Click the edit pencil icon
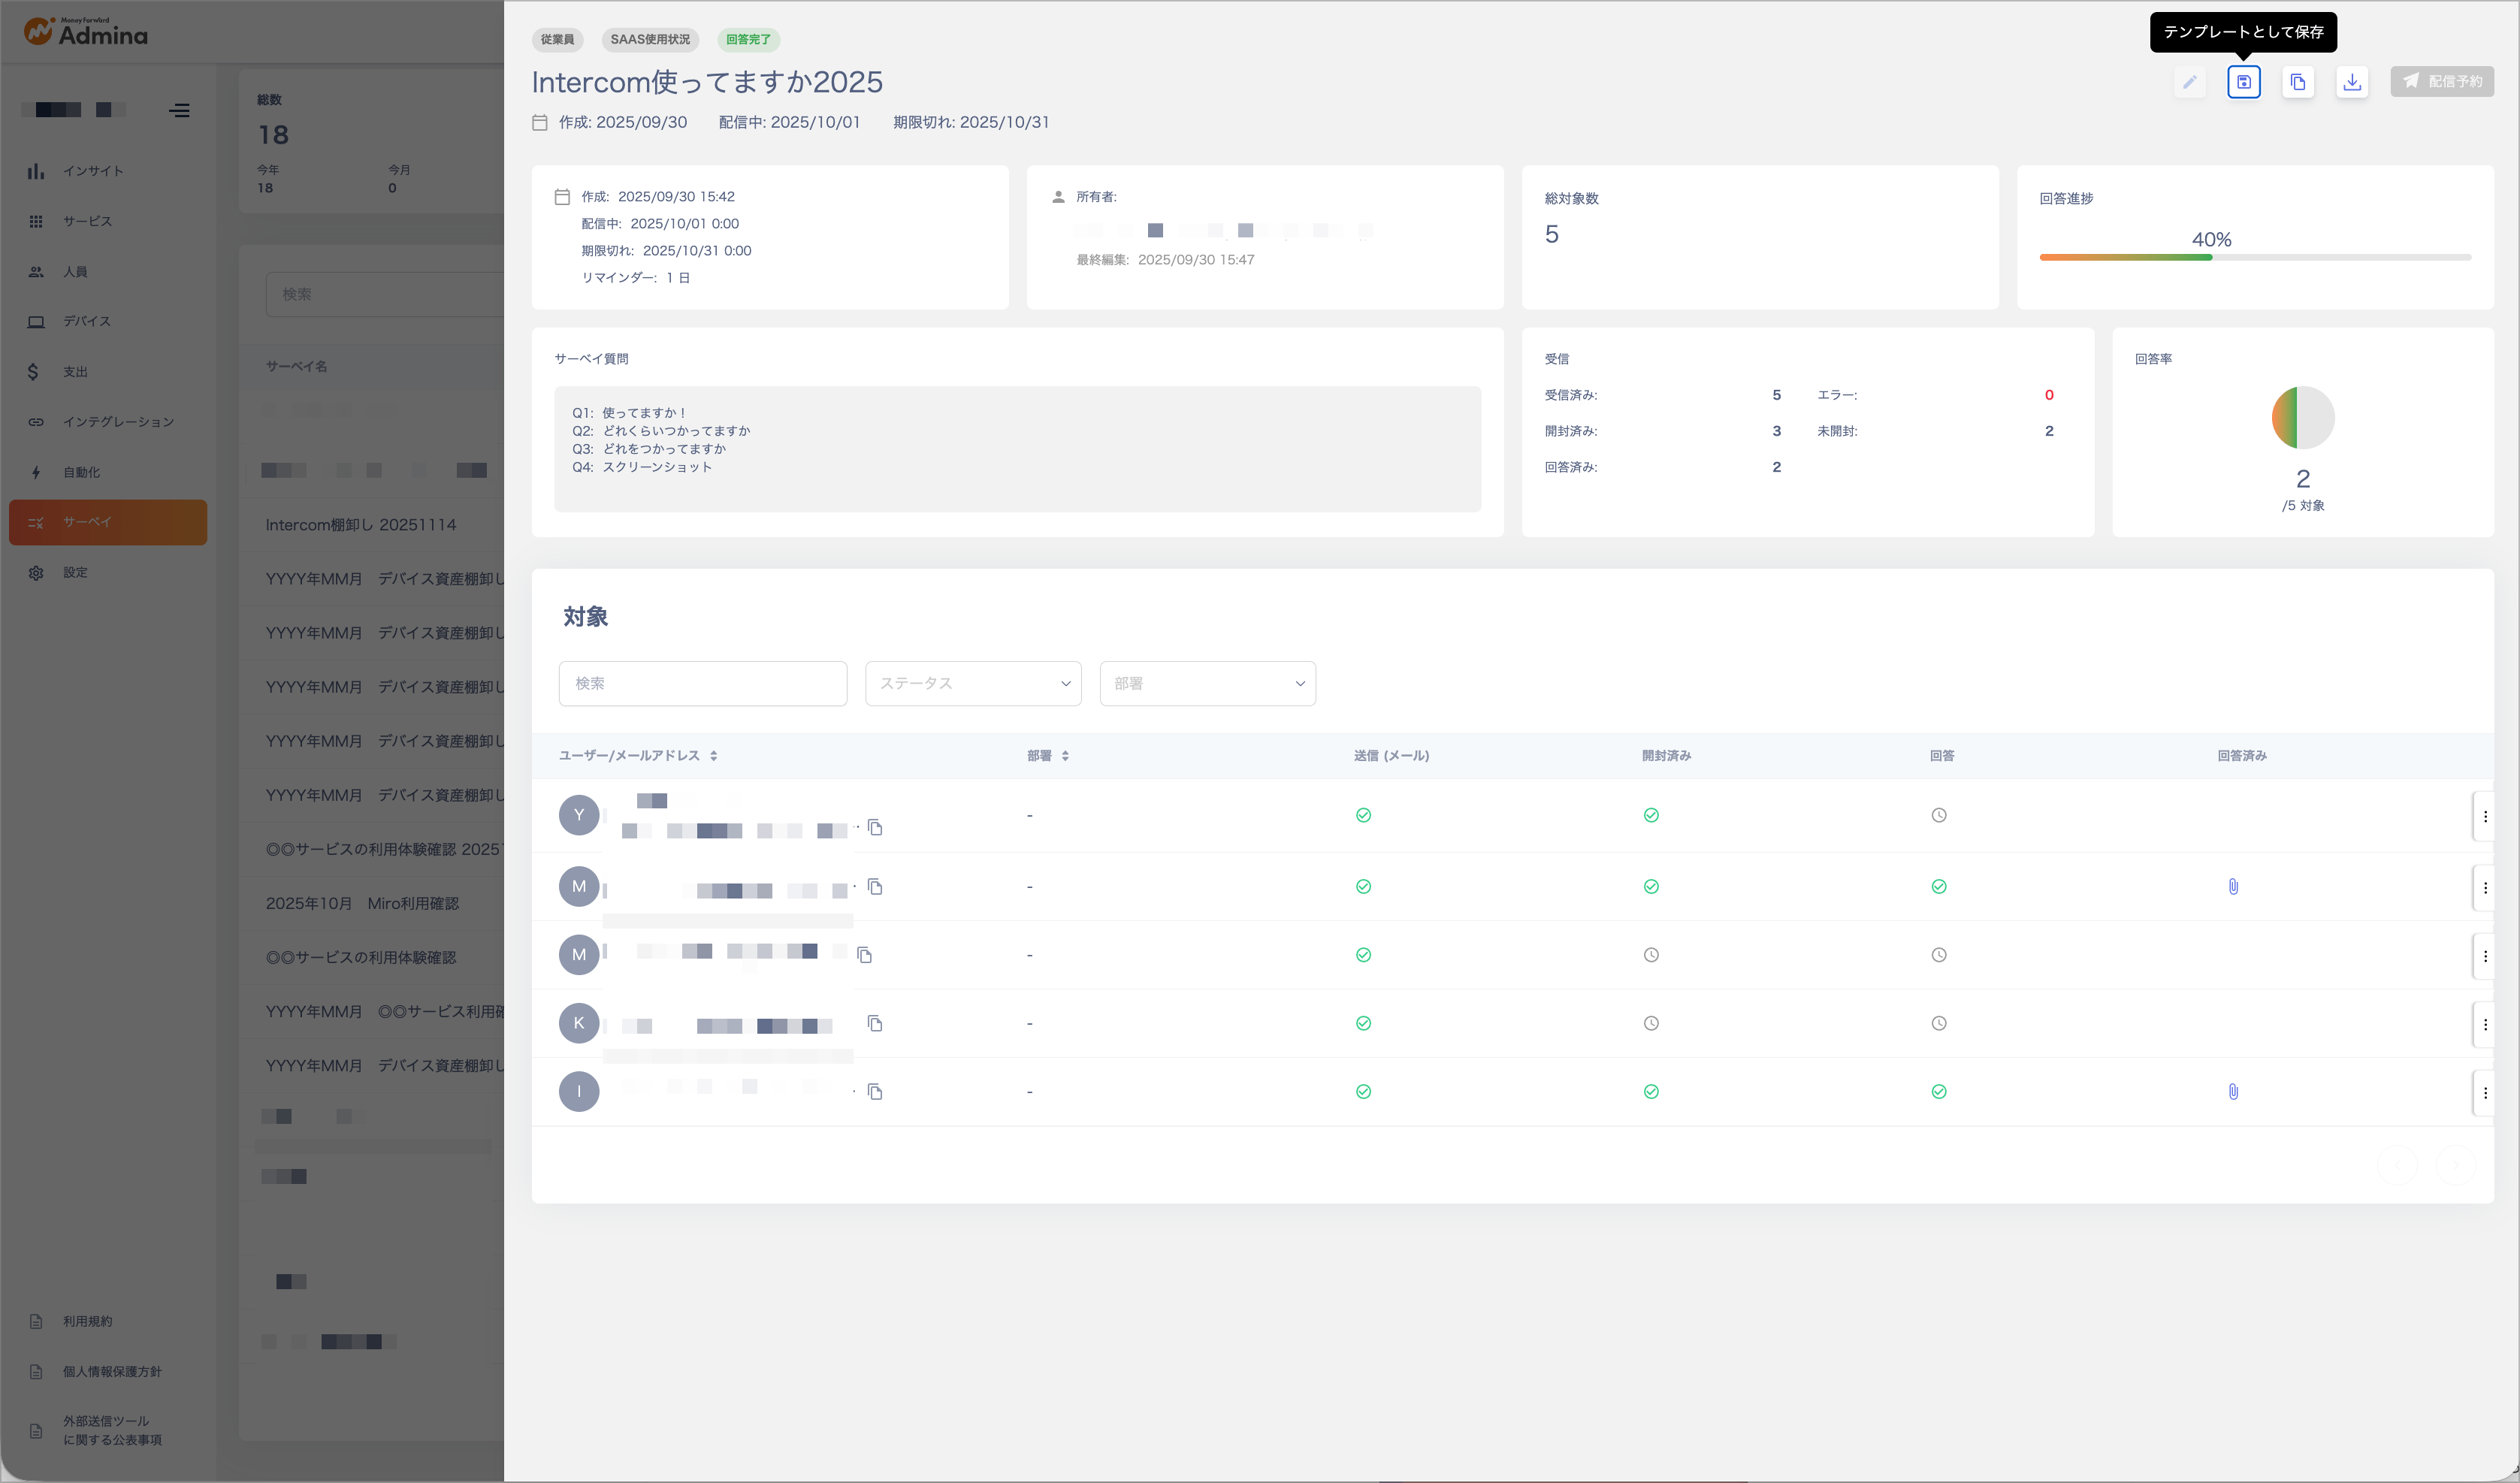 2189,82
